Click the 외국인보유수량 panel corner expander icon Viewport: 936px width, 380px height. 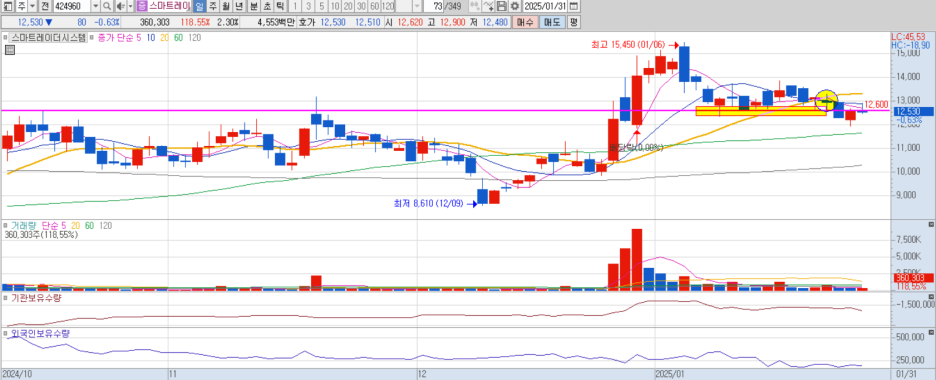[931, 332]
